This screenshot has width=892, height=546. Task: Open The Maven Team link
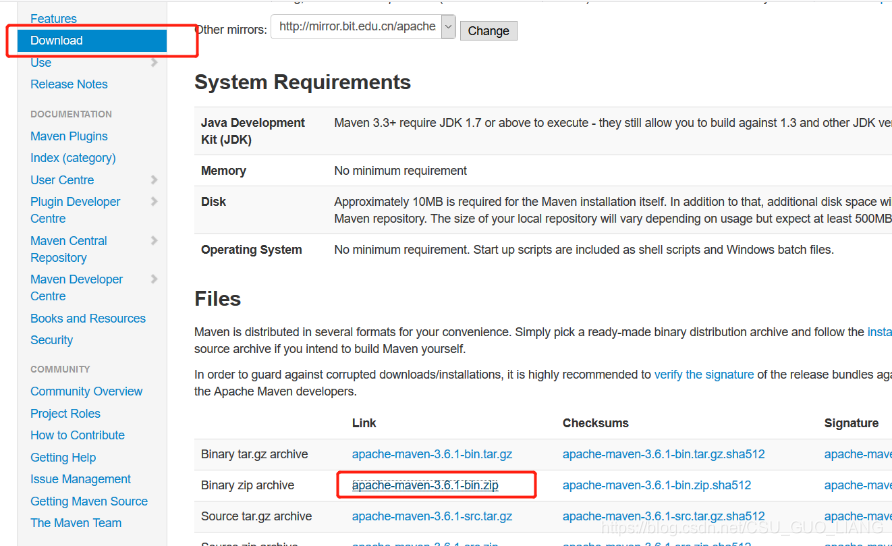coord(76,523)
